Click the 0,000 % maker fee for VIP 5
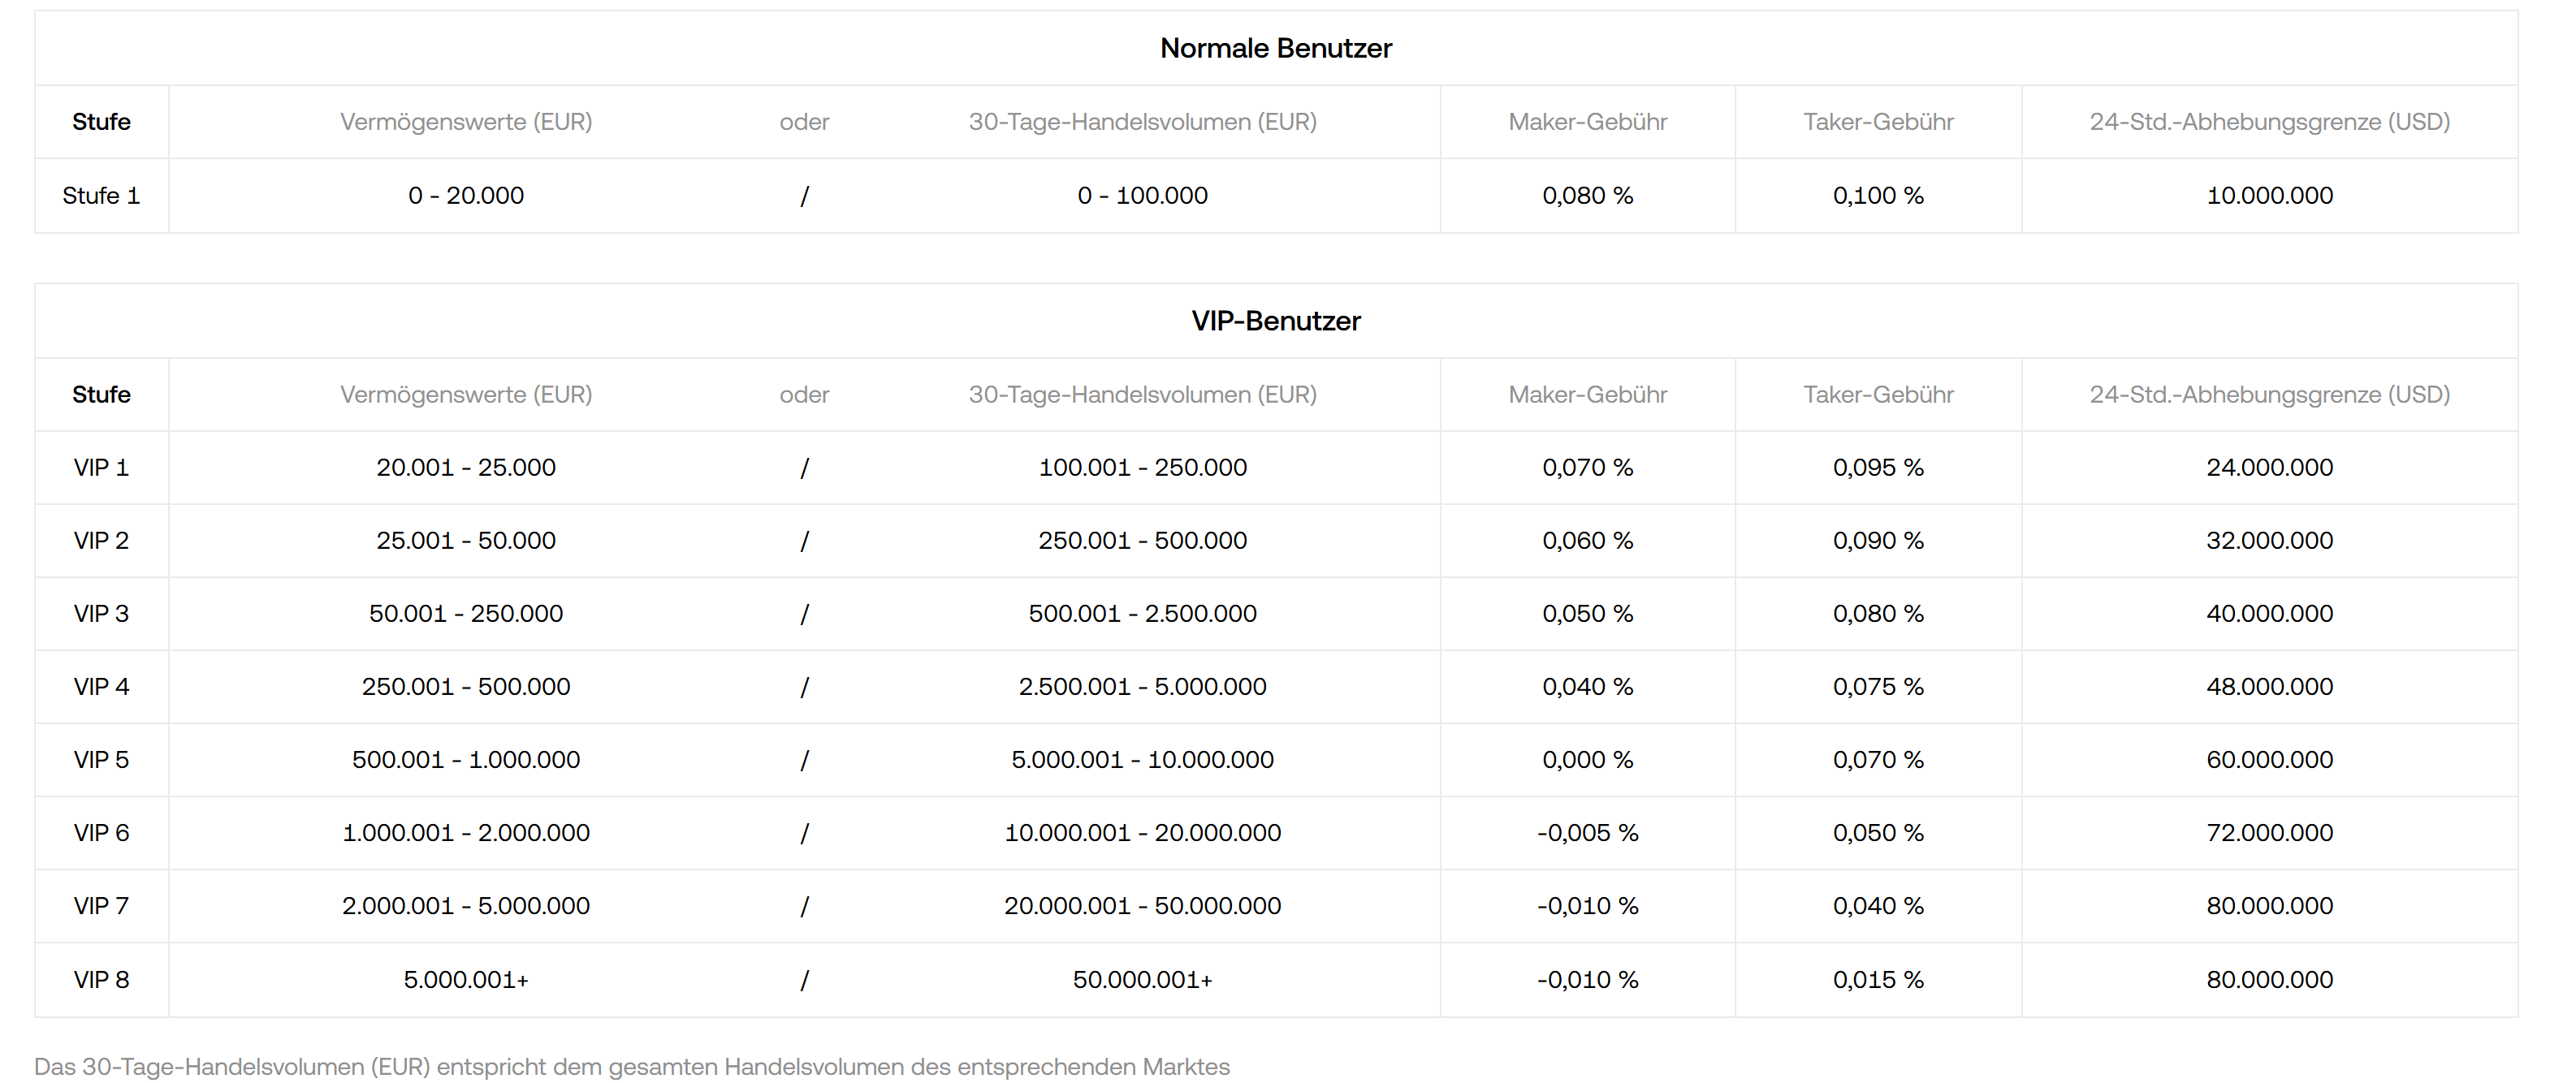The image size is (2576, 1083). pyautogui.click(x=1587, y=760)
